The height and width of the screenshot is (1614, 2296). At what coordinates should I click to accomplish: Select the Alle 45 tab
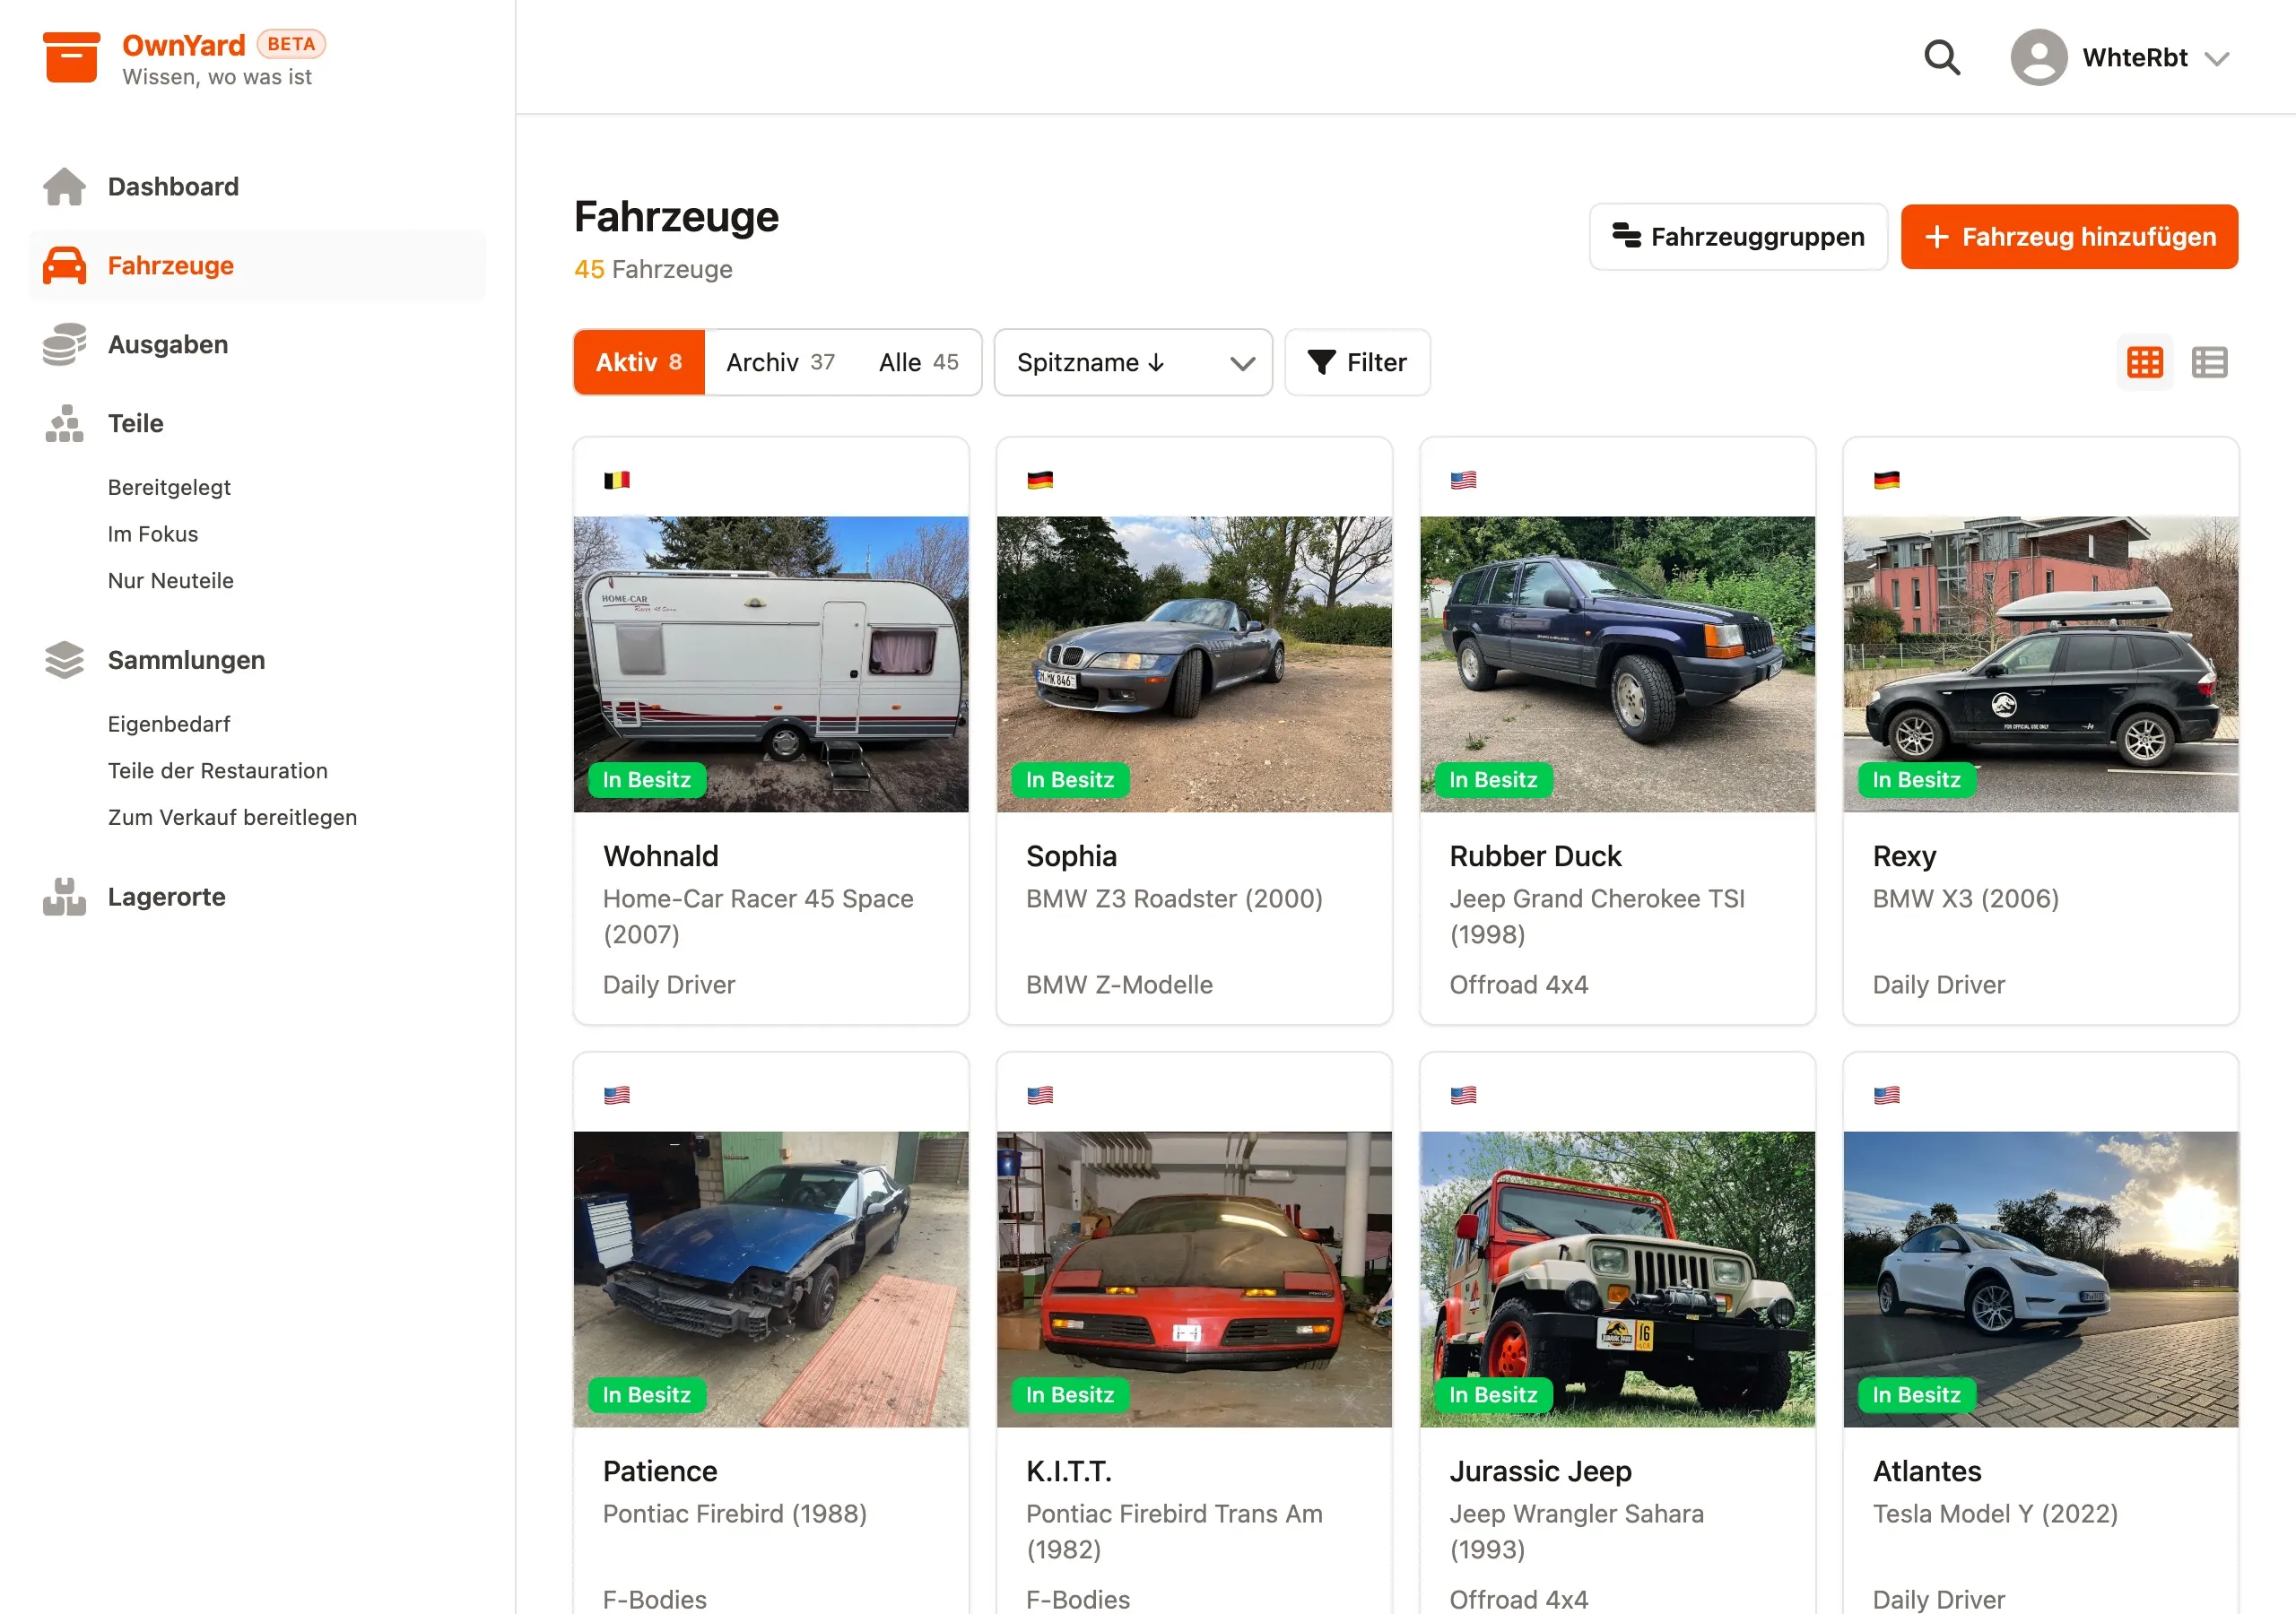[918, 362]
